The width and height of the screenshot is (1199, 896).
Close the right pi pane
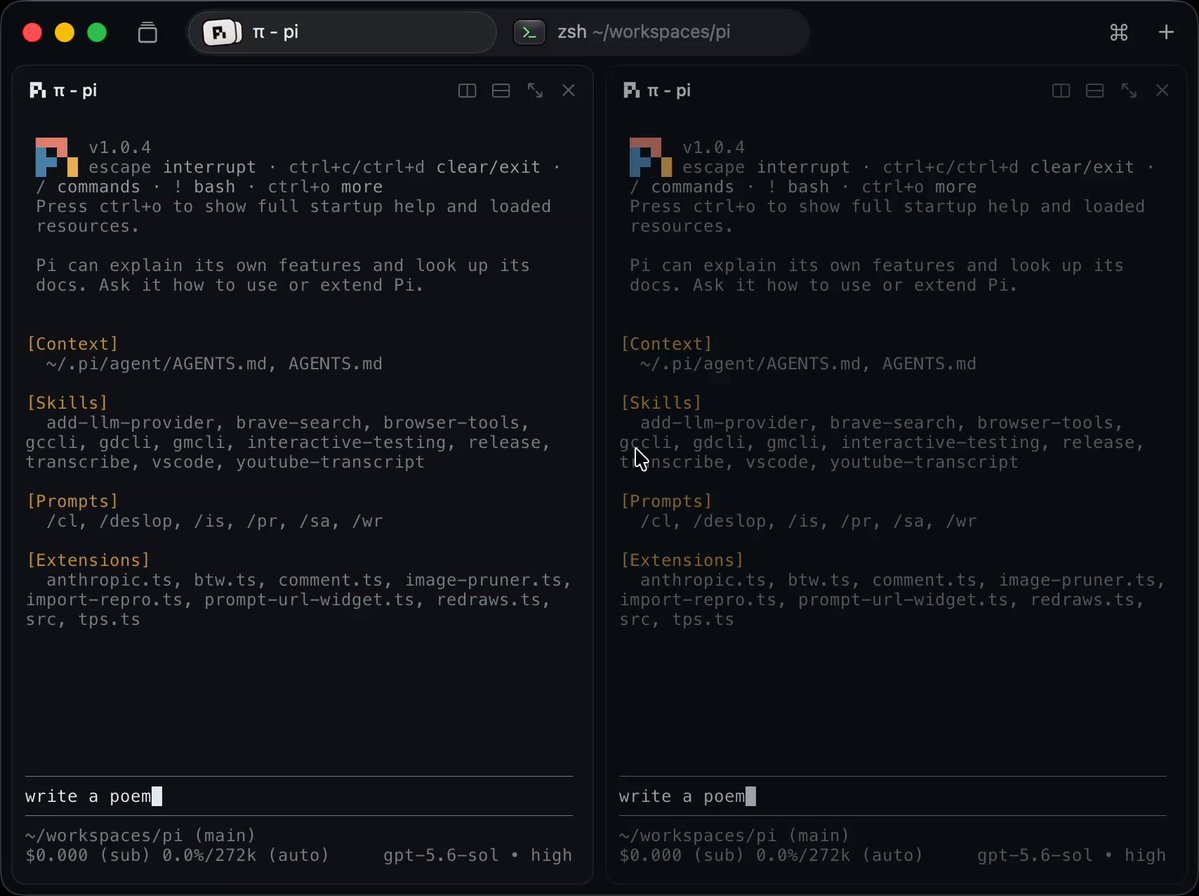point(1162,90)
